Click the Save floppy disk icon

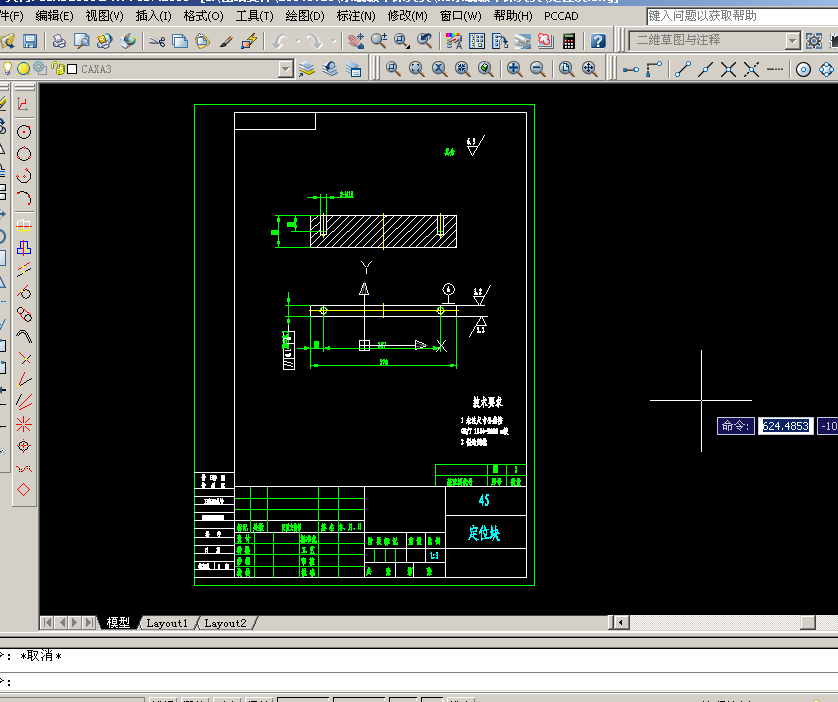[29, 41]
